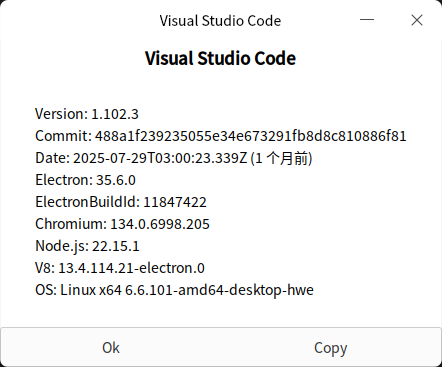Click the ElectronBuildId: 11847422 line
The height and width of the screenshot is (367, 442).
click(121, 202)
